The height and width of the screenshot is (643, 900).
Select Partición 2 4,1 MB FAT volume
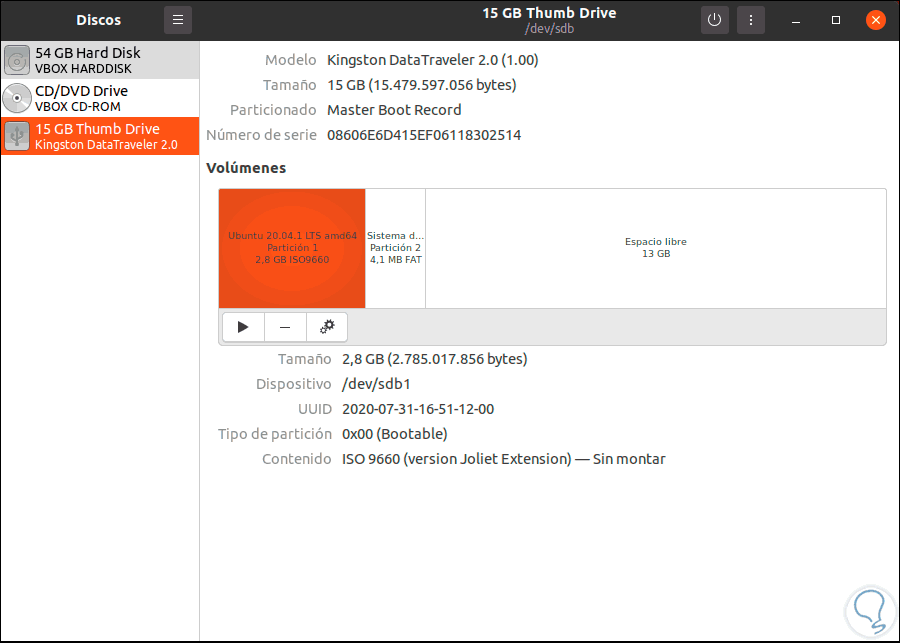coord(395,248)
